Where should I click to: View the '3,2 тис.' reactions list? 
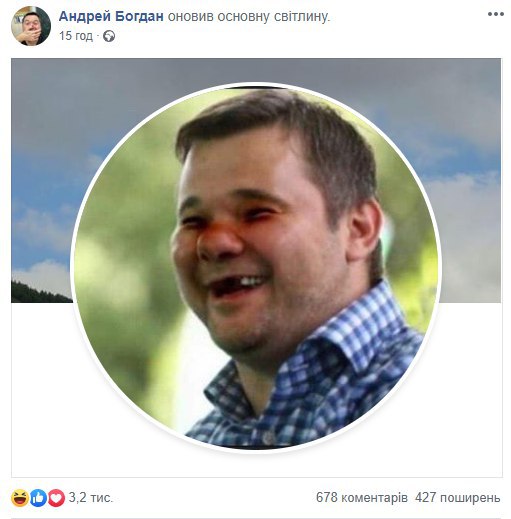pyautogui.click(x=91, y=498)
